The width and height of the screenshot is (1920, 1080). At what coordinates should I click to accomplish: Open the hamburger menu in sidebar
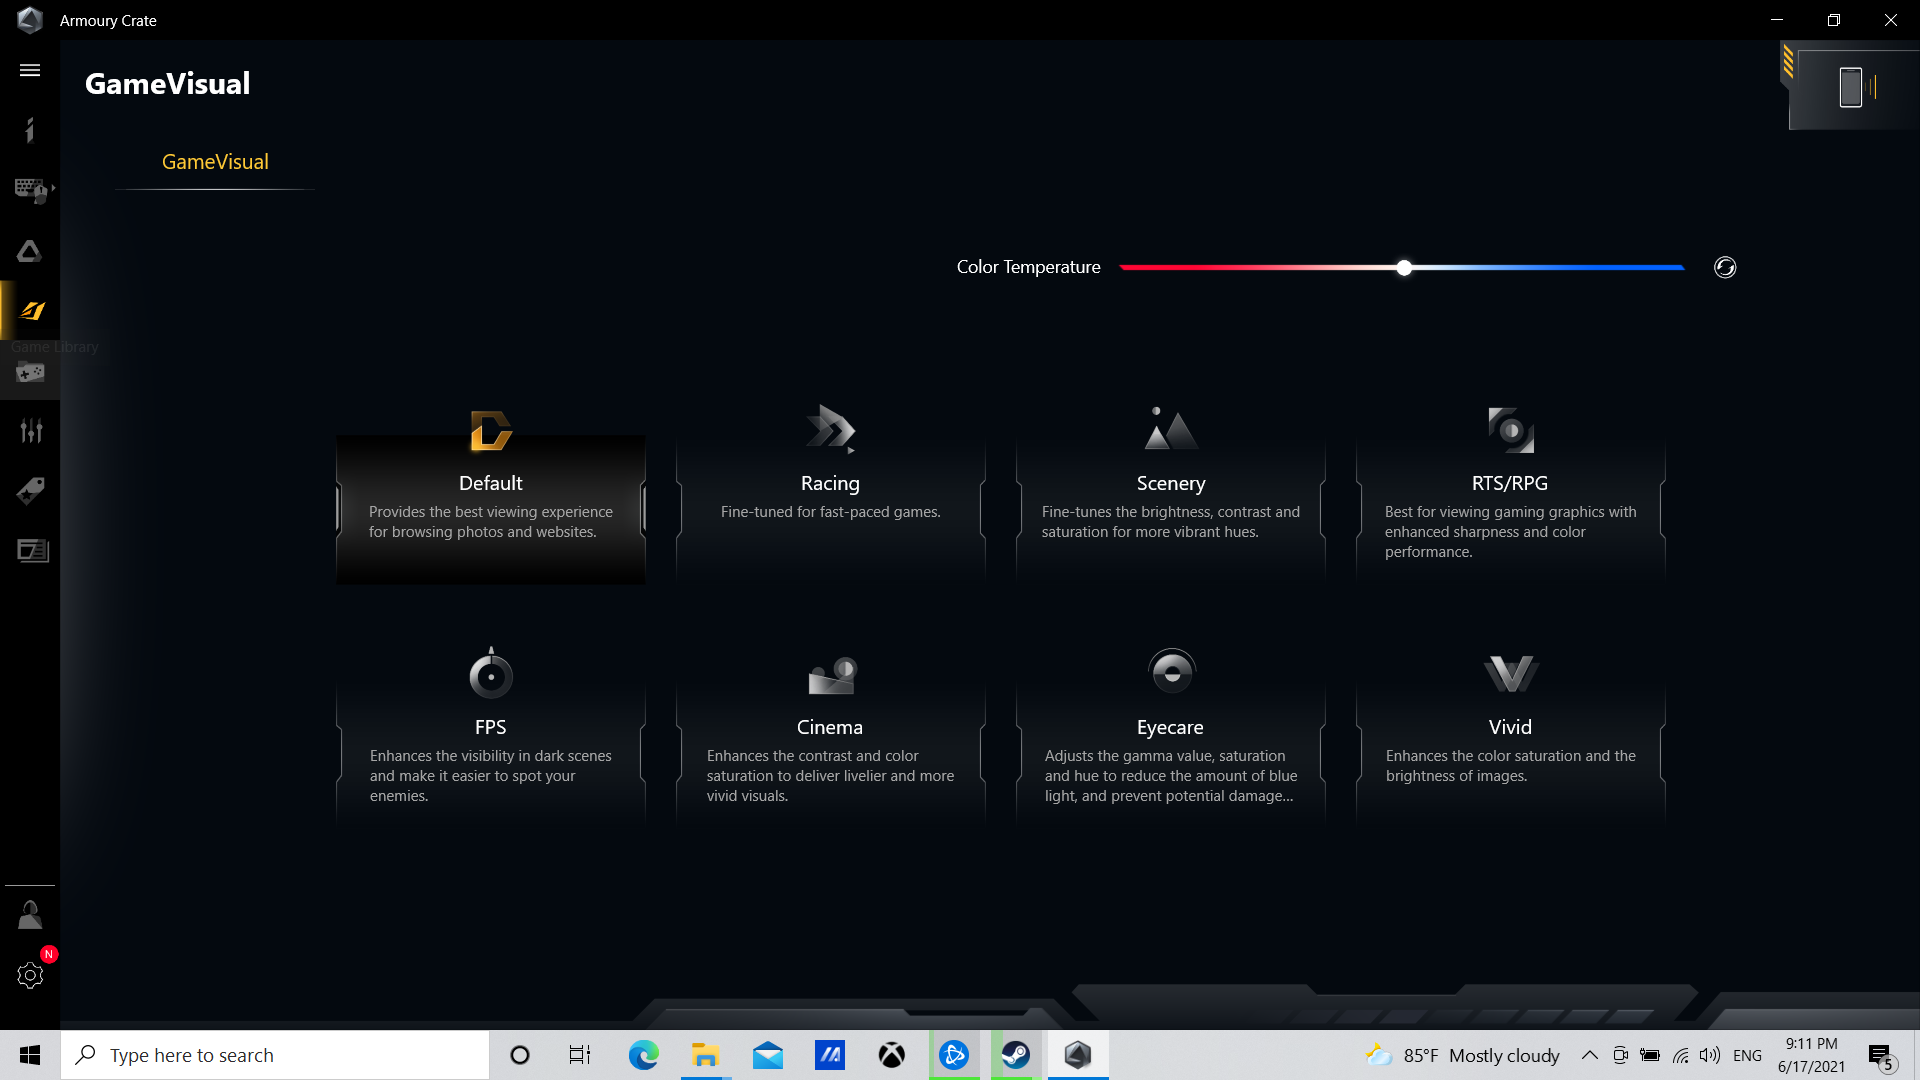(30, 70)
